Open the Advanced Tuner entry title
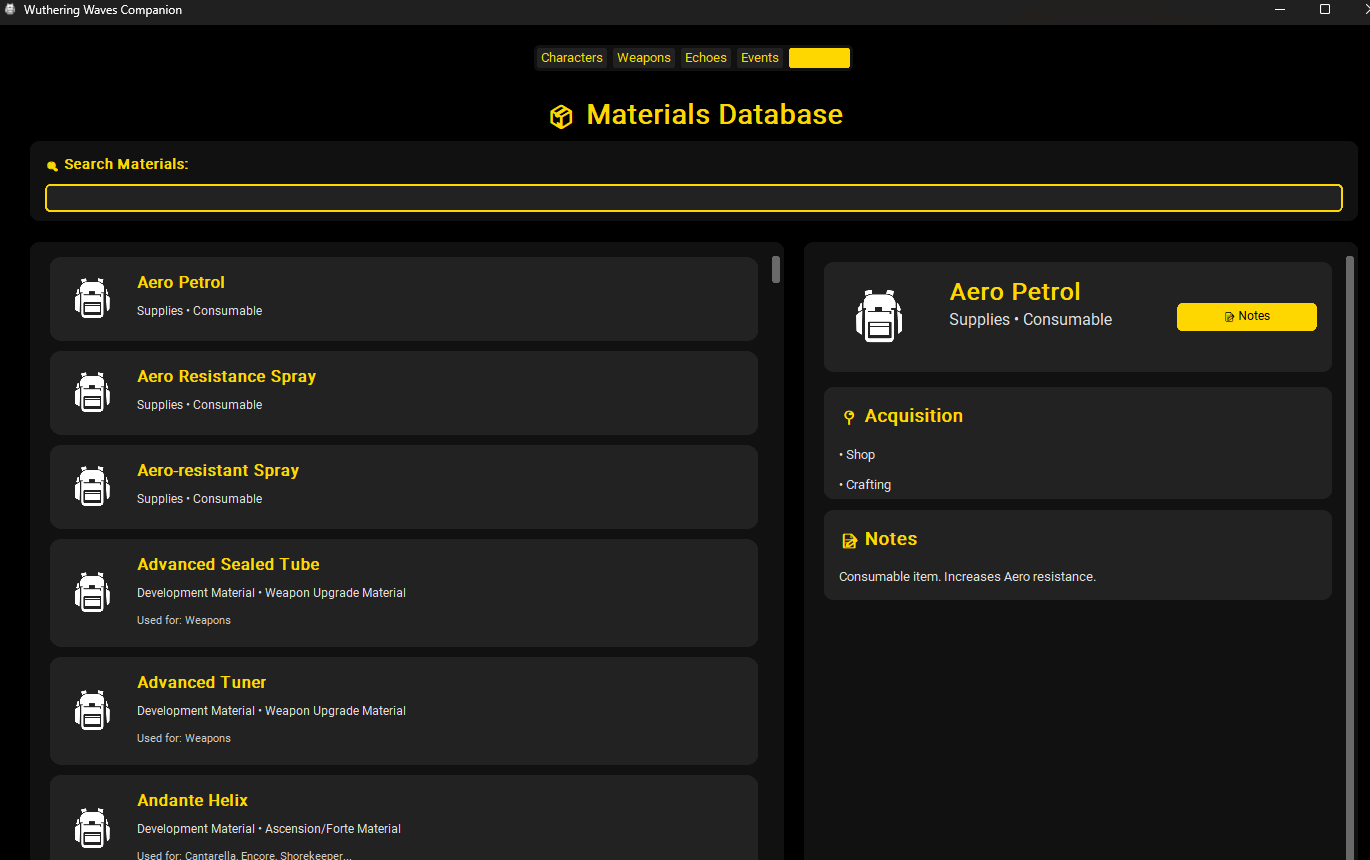Viewport: 1370px width, 860px height. (202, 683)
